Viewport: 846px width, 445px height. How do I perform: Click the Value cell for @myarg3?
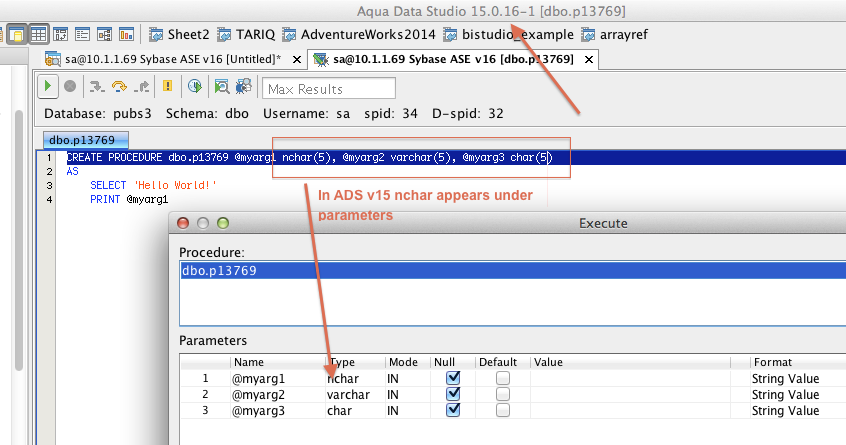(631, 410)
